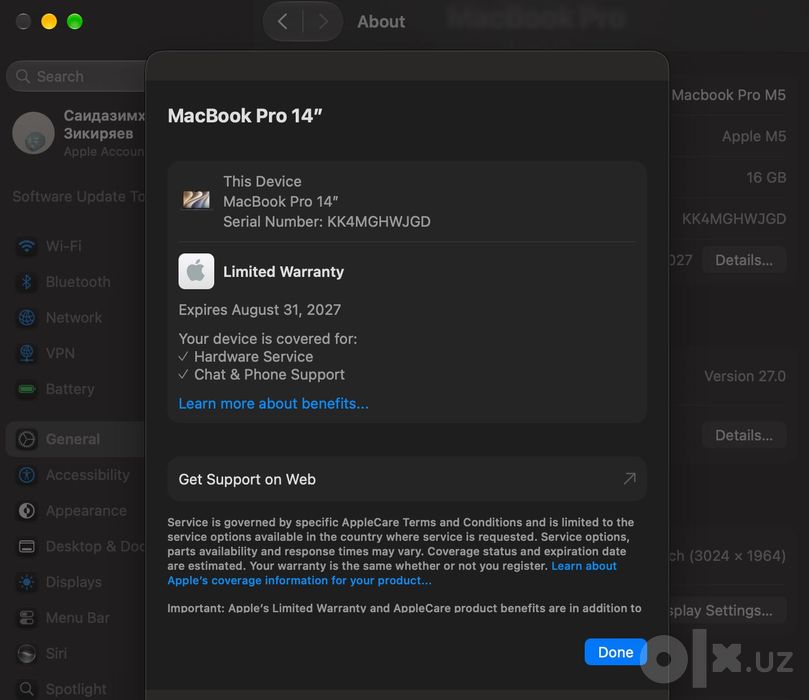Click the VPN sidebar icon

[x=27, y=353]
